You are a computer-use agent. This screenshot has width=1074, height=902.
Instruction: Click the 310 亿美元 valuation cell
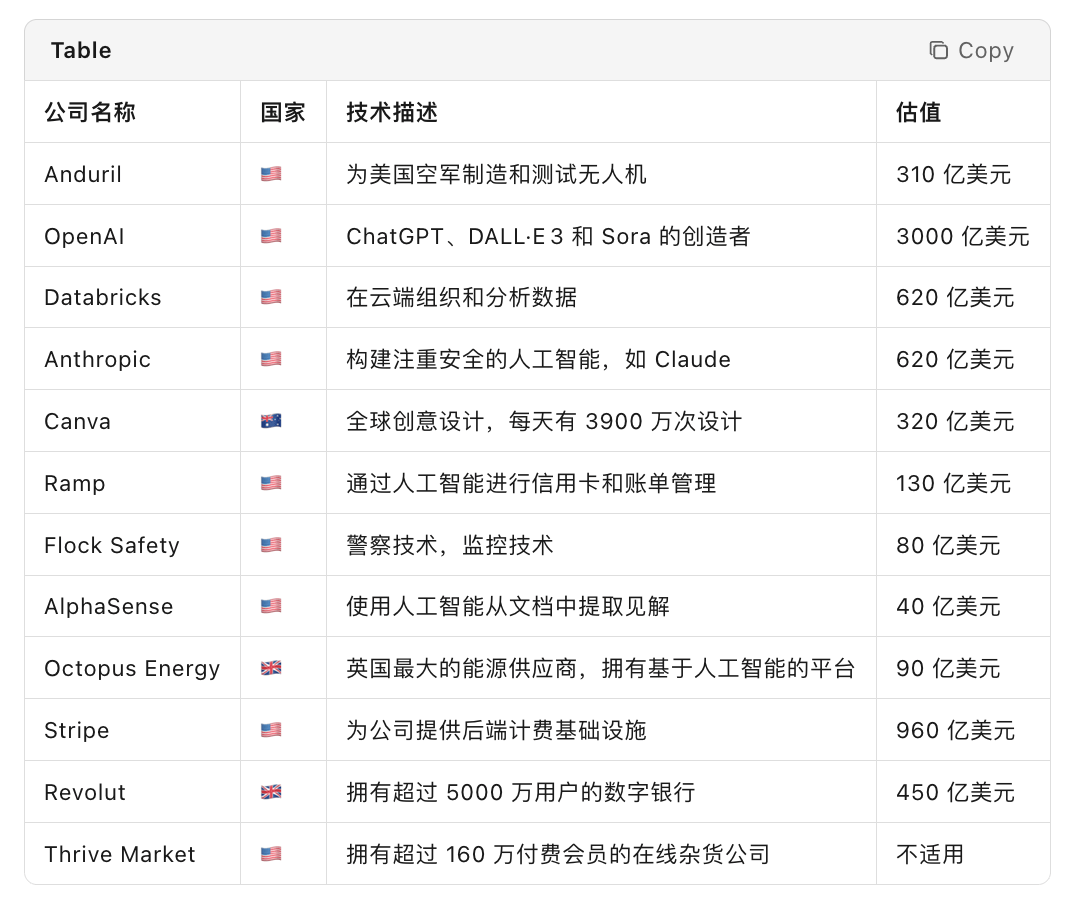click(x=963, y=174)
